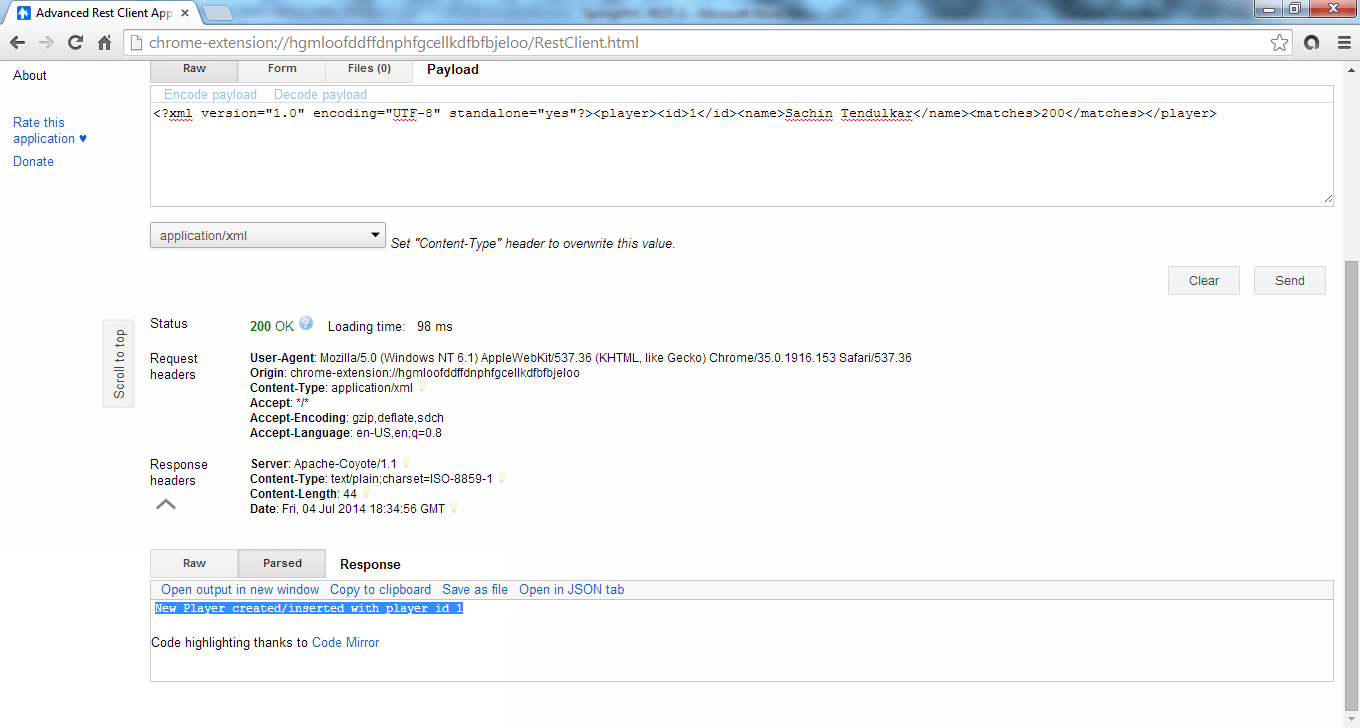Click the back navigation arrow
The image size is (1360, 728).
(x=17, y=44)
